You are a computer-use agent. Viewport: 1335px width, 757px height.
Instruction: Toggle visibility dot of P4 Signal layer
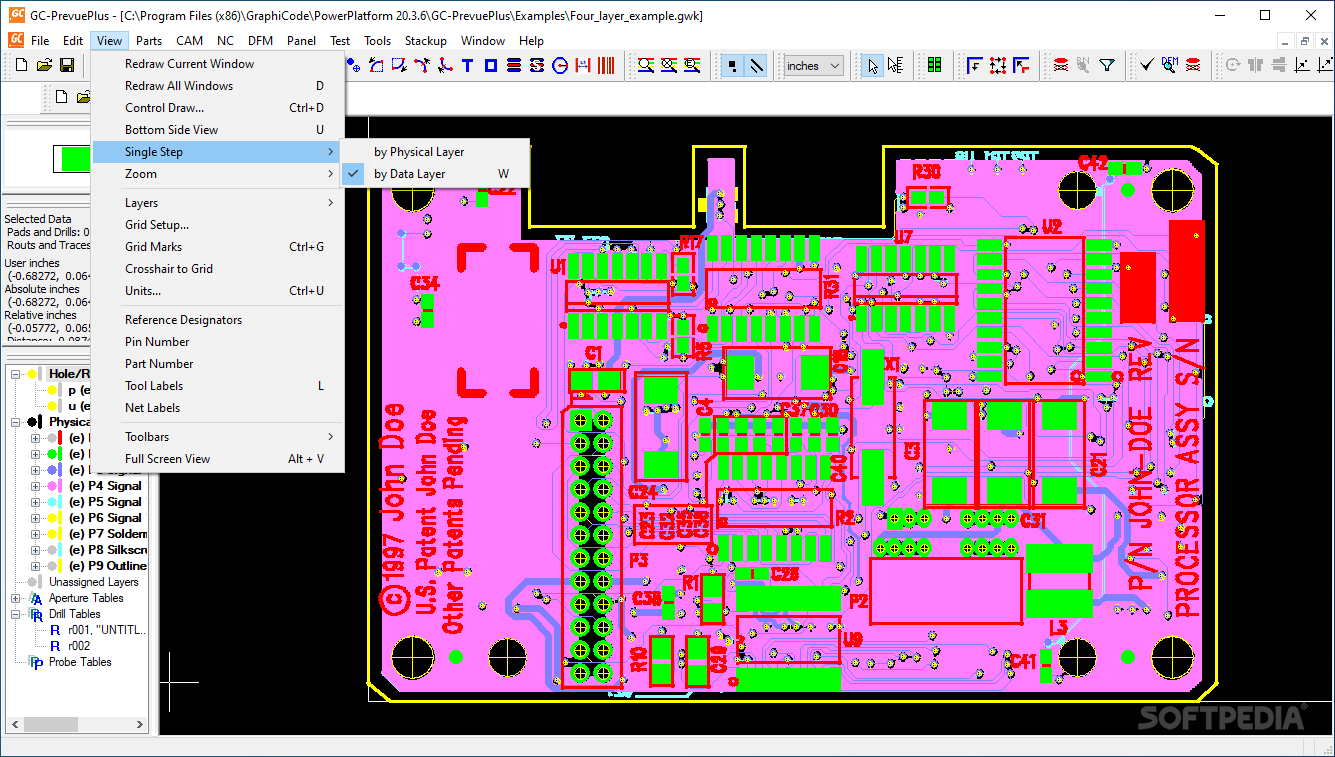coord(54,486)
